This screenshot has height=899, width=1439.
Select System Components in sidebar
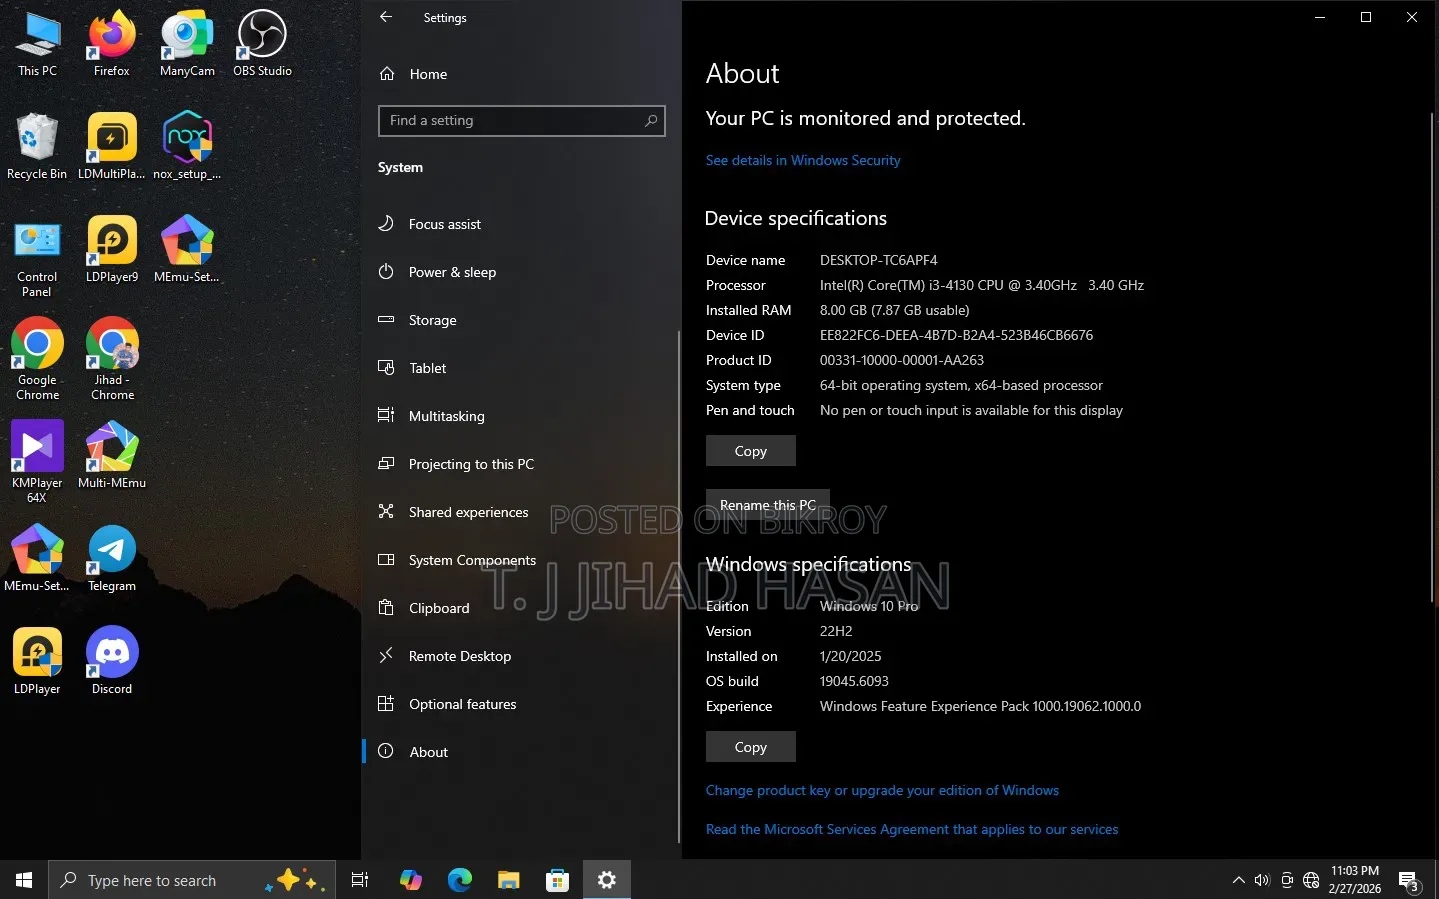click(472, 560)
